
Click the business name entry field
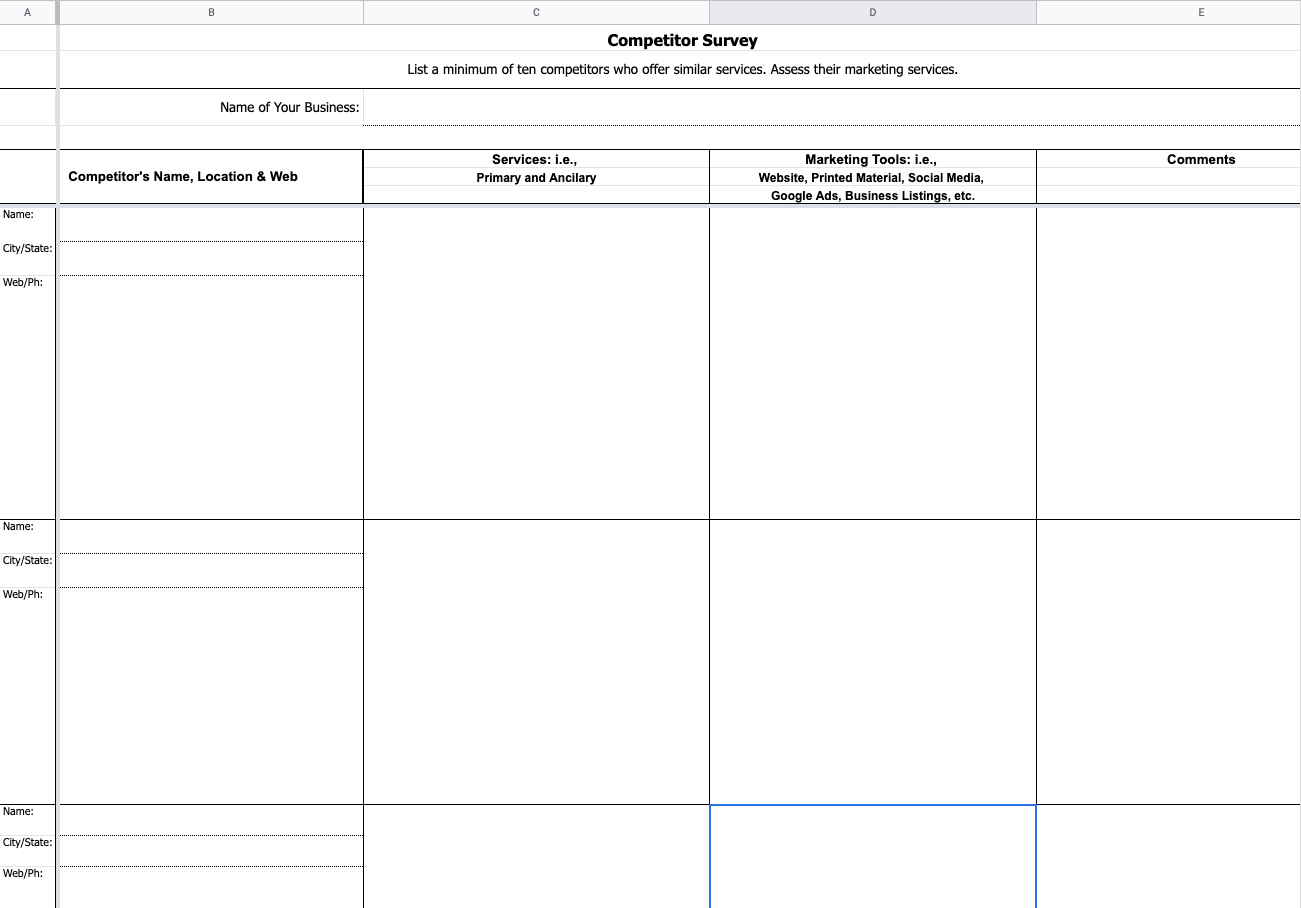tap(832, 107)
